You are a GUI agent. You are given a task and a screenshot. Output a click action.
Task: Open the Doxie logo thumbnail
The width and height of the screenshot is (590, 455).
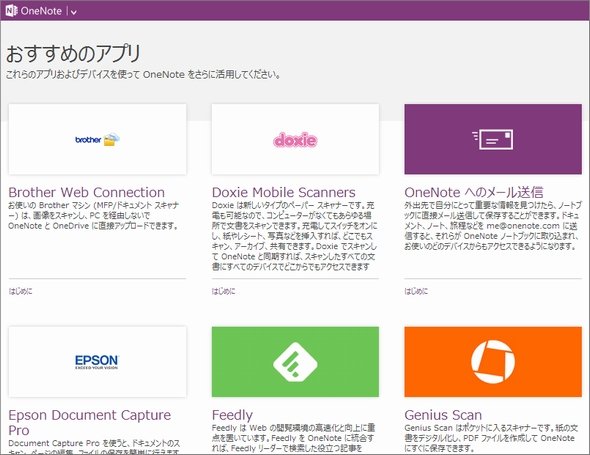(x=295, y=139)
